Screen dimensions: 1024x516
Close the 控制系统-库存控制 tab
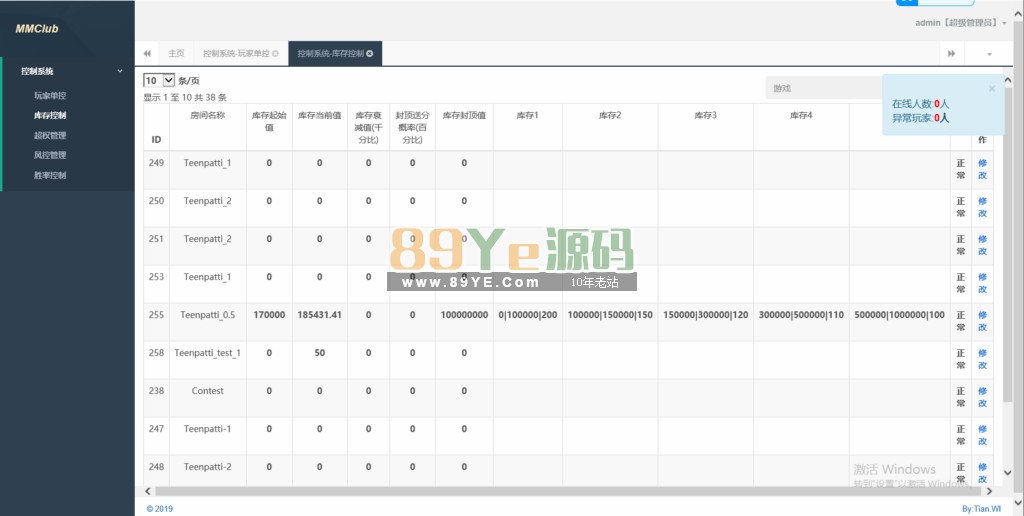(x=370, y=53)
